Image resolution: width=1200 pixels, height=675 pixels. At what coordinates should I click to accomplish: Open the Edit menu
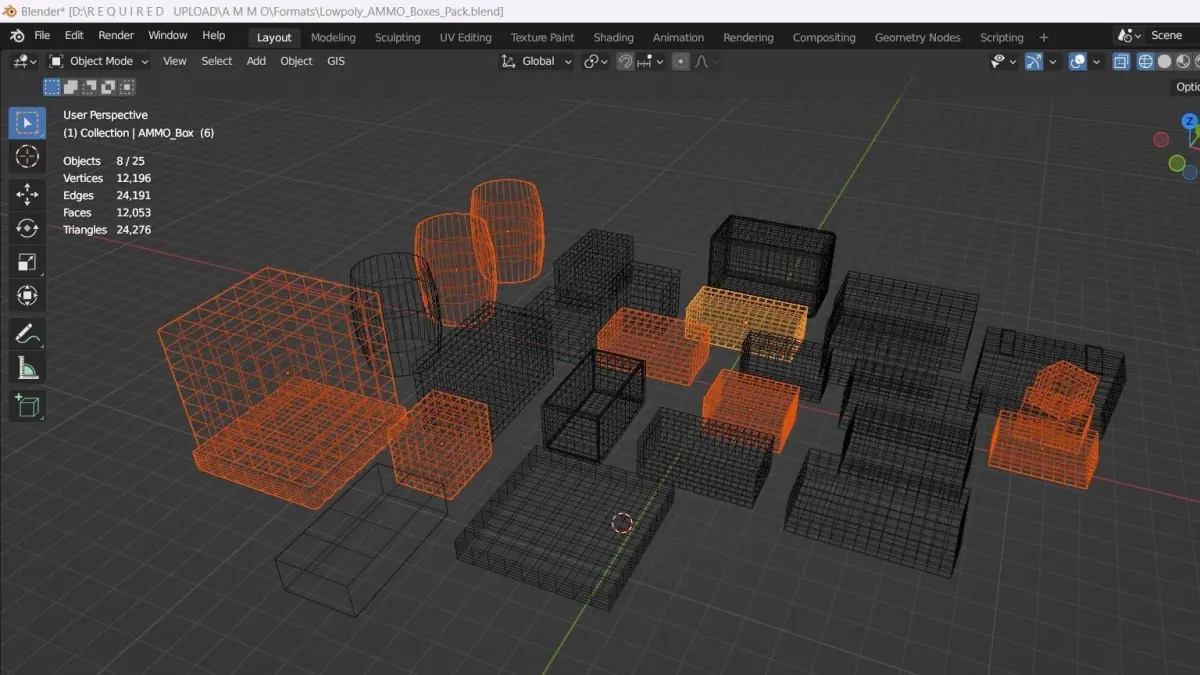[74, 36]
